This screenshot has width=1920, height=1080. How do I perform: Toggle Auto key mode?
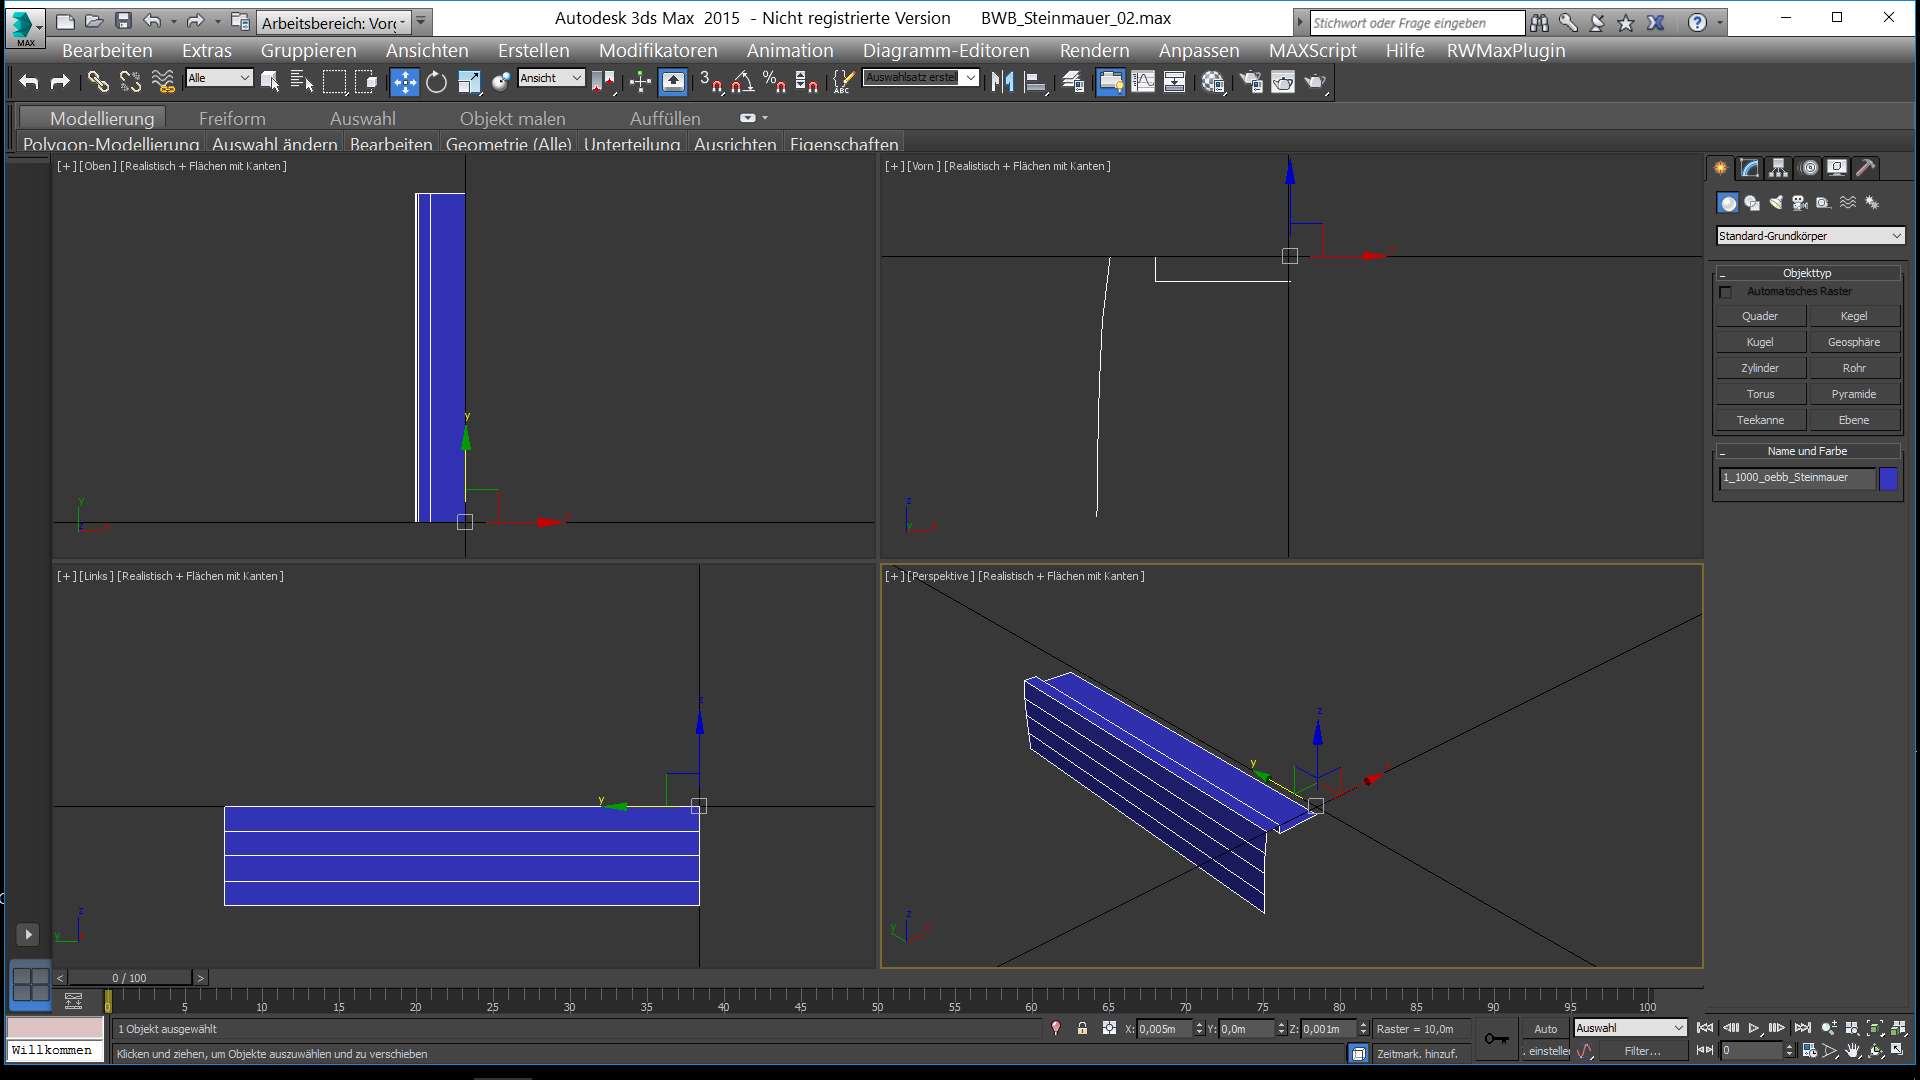tap(1545, 1029)
